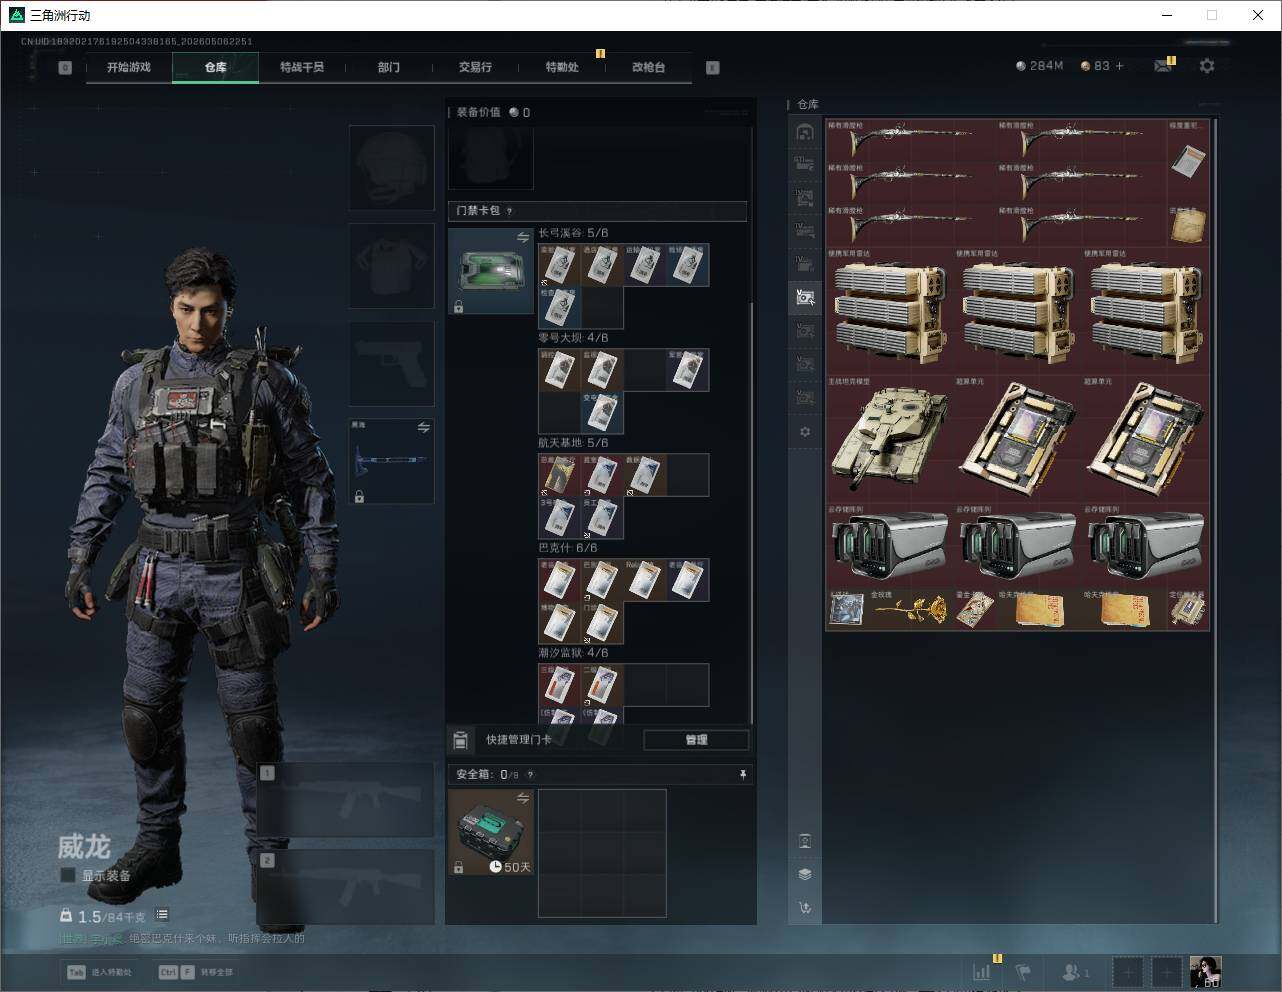Screen dimensions: 1282x992
Task: Pin the 安全箱 panel
Action: click(x=742, y=774)
